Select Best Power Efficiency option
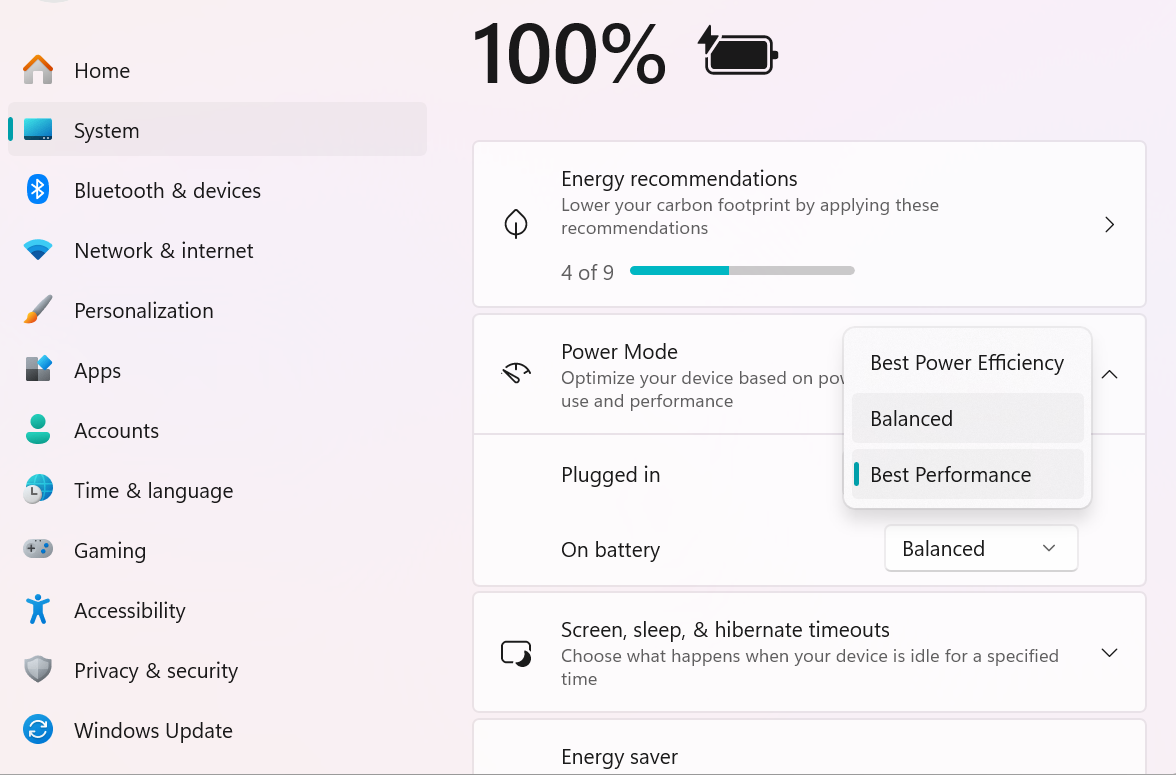Image resolution: width=1176 pixels, height=775 pixels. coord(967,363)
